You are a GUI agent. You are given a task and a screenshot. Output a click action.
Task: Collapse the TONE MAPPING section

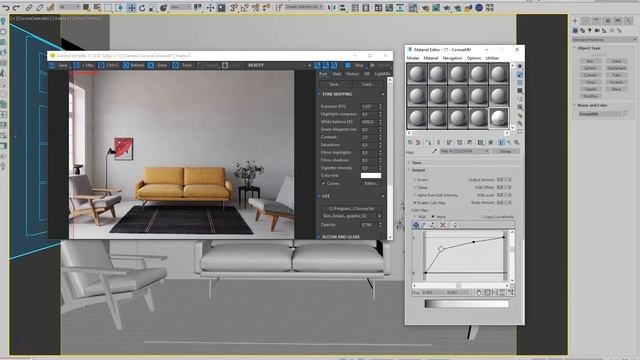[x=319, y=94]
